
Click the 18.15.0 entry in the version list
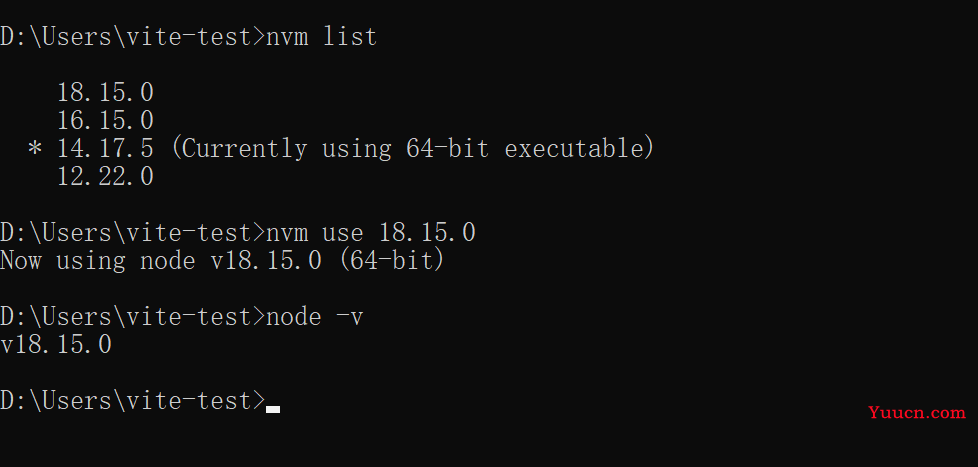click(x=105, y=93)
